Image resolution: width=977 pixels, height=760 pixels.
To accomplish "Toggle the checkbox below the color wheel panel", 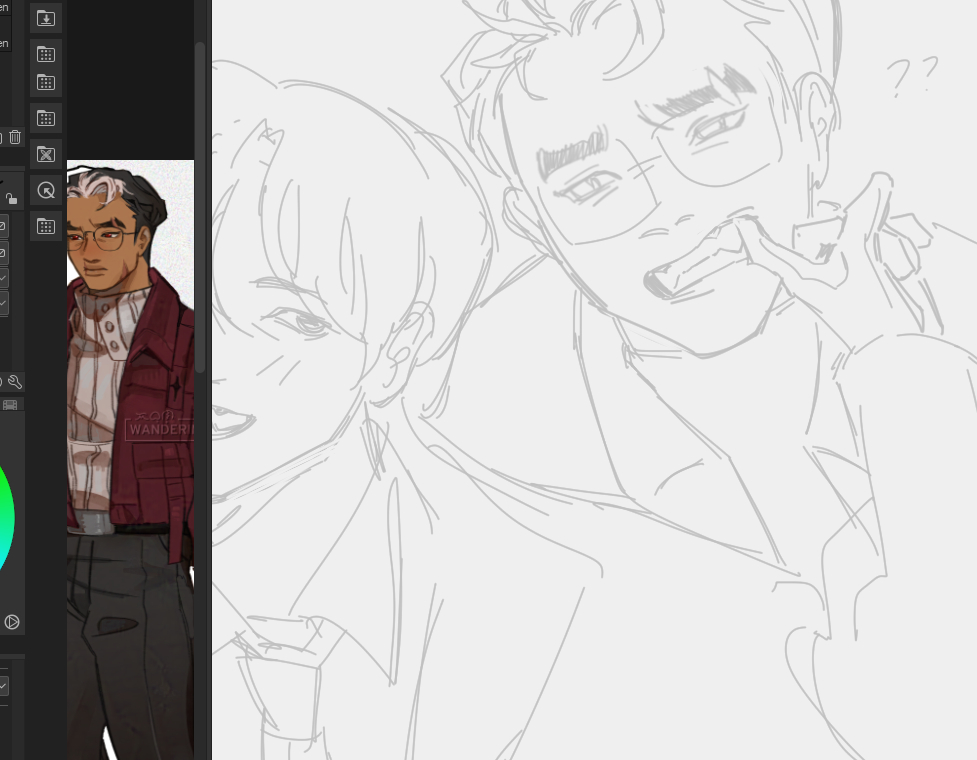I will [x=3, y=686].
